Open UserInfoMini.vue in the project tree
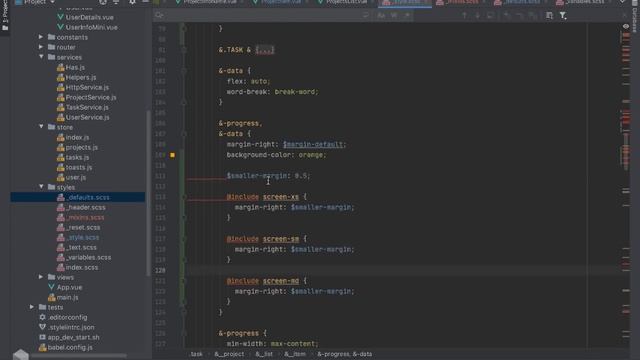 91,27
